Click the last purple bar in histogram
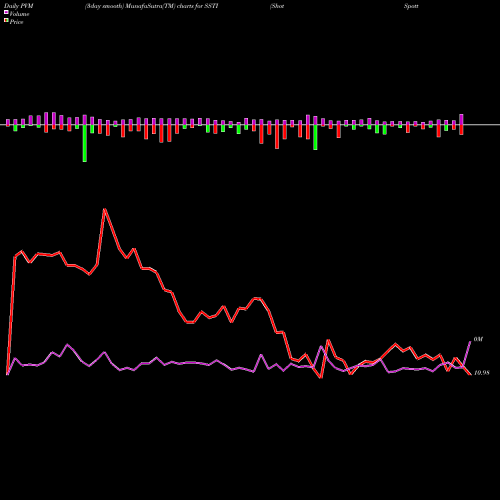This screenshot has height=500, width=500. pos(461,120)
